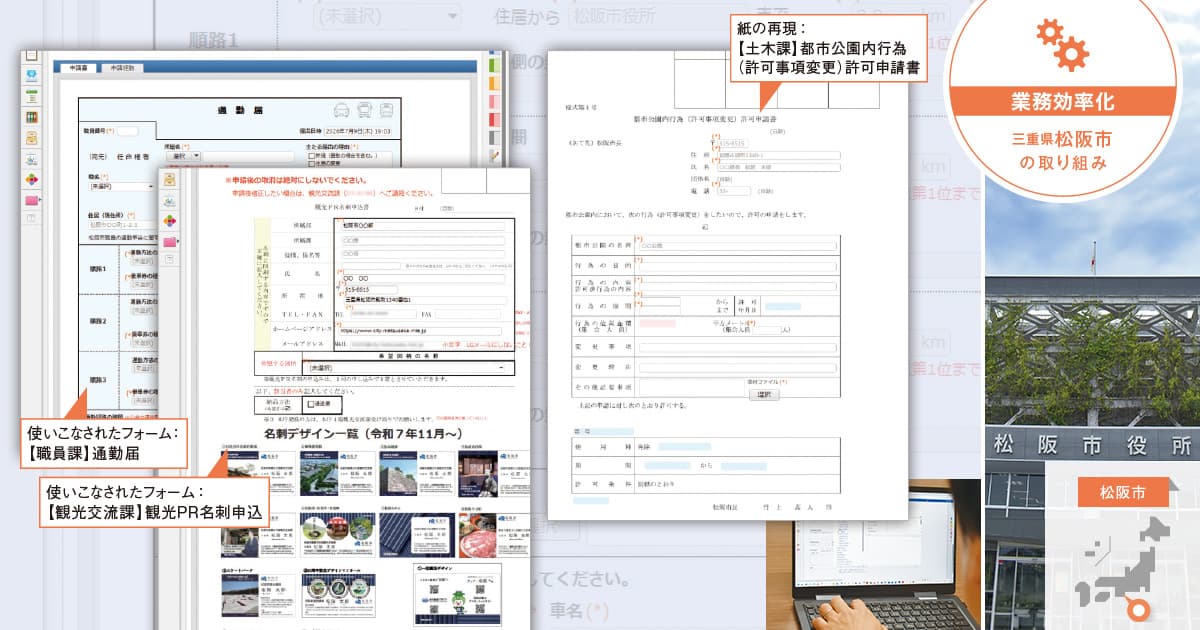Click pencil icon below the color strip

click(494, 157)
